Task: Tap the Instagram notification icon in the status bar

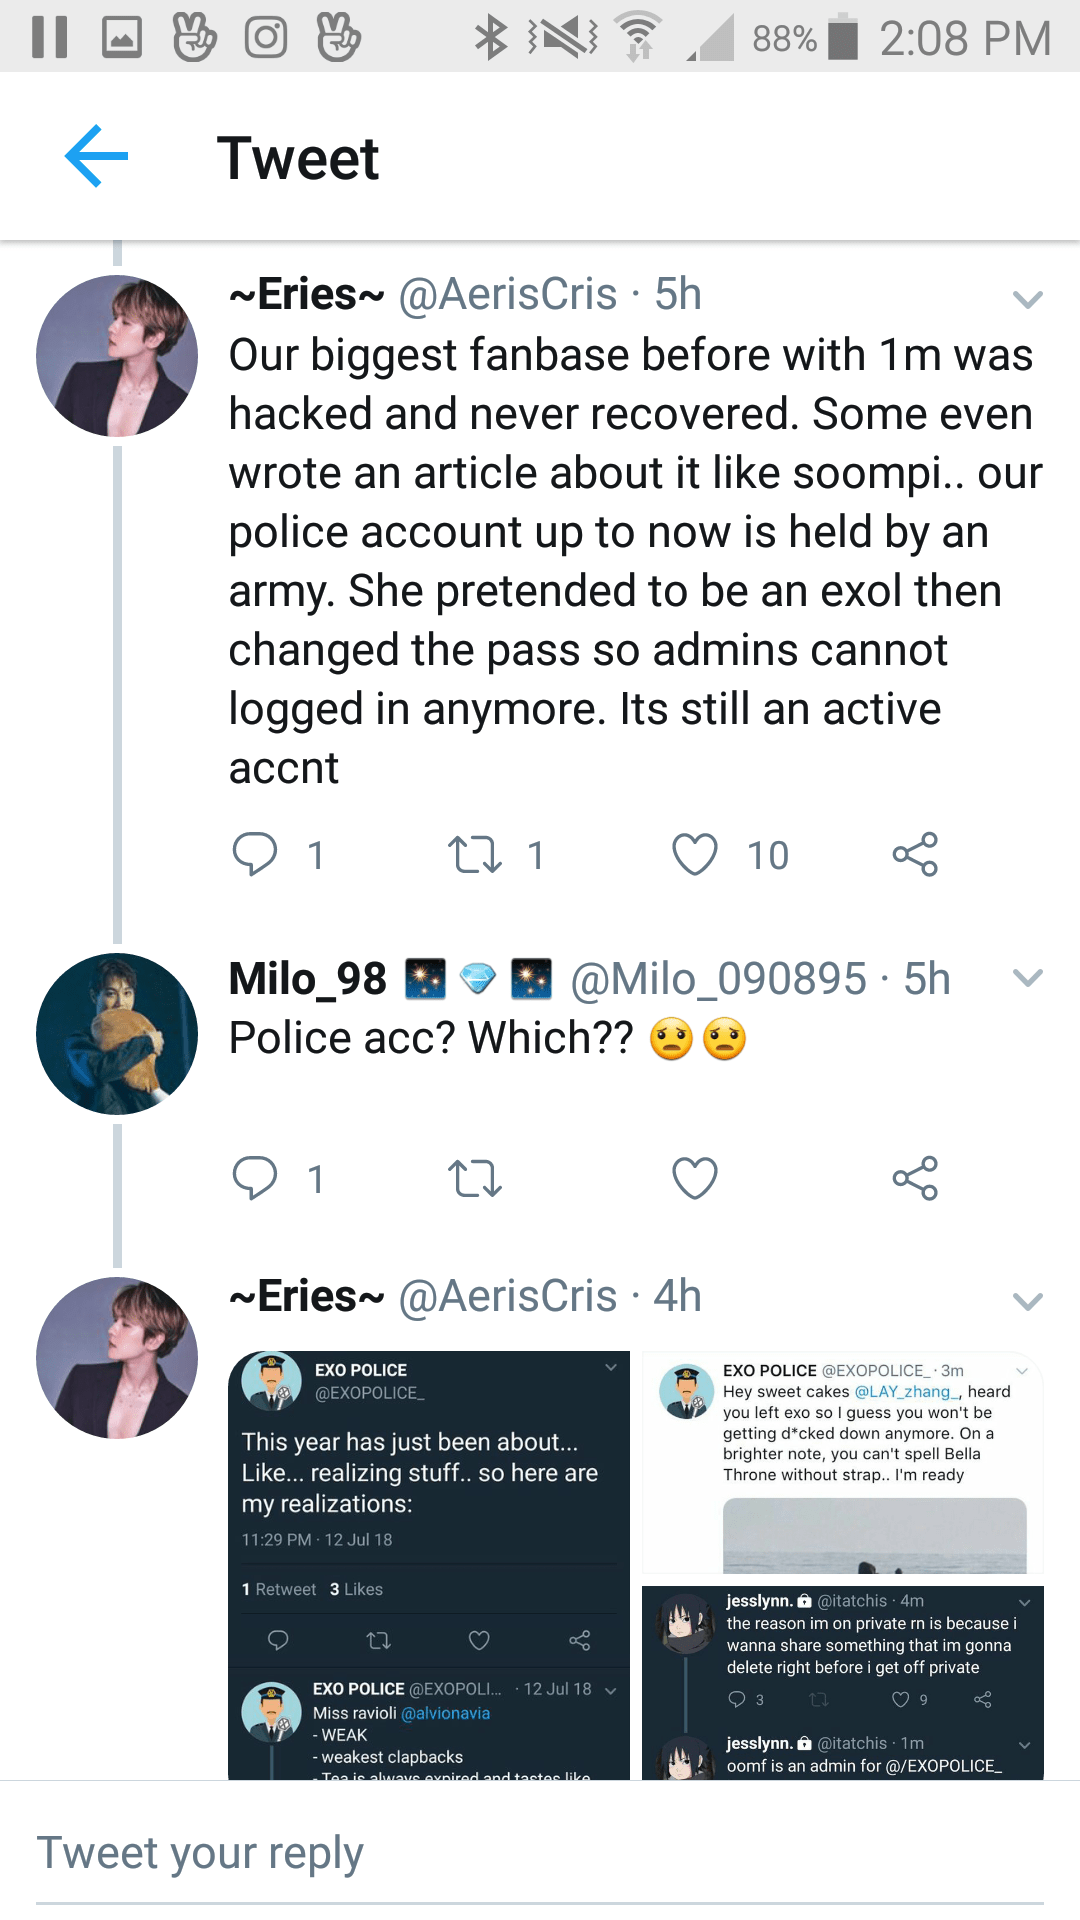Action: [x=266, y=38]
